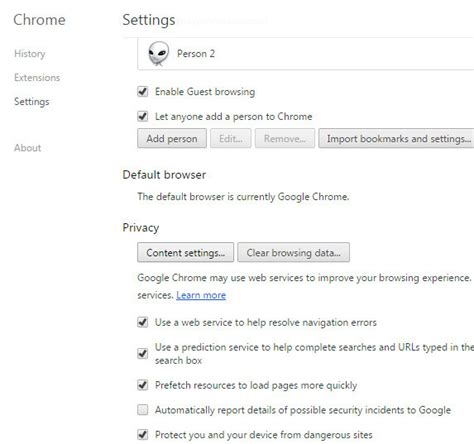Uncheck Let anyone add a person to Chrome

point(143,116)
